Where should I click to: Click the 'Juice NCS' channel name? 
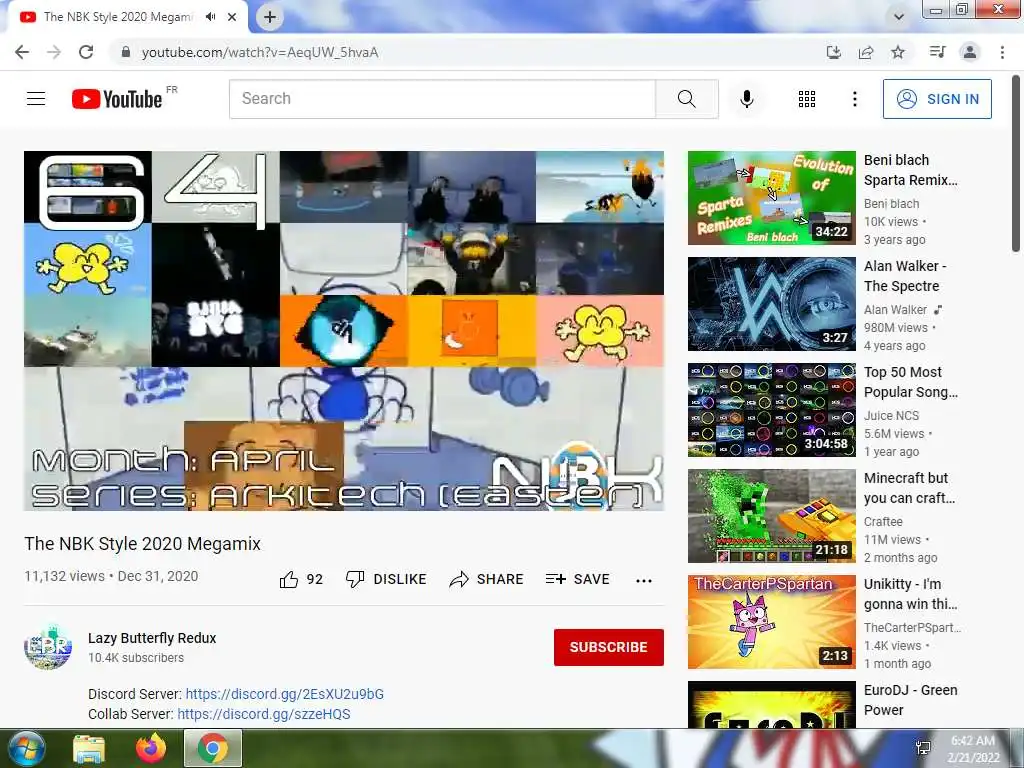[891, 415]
